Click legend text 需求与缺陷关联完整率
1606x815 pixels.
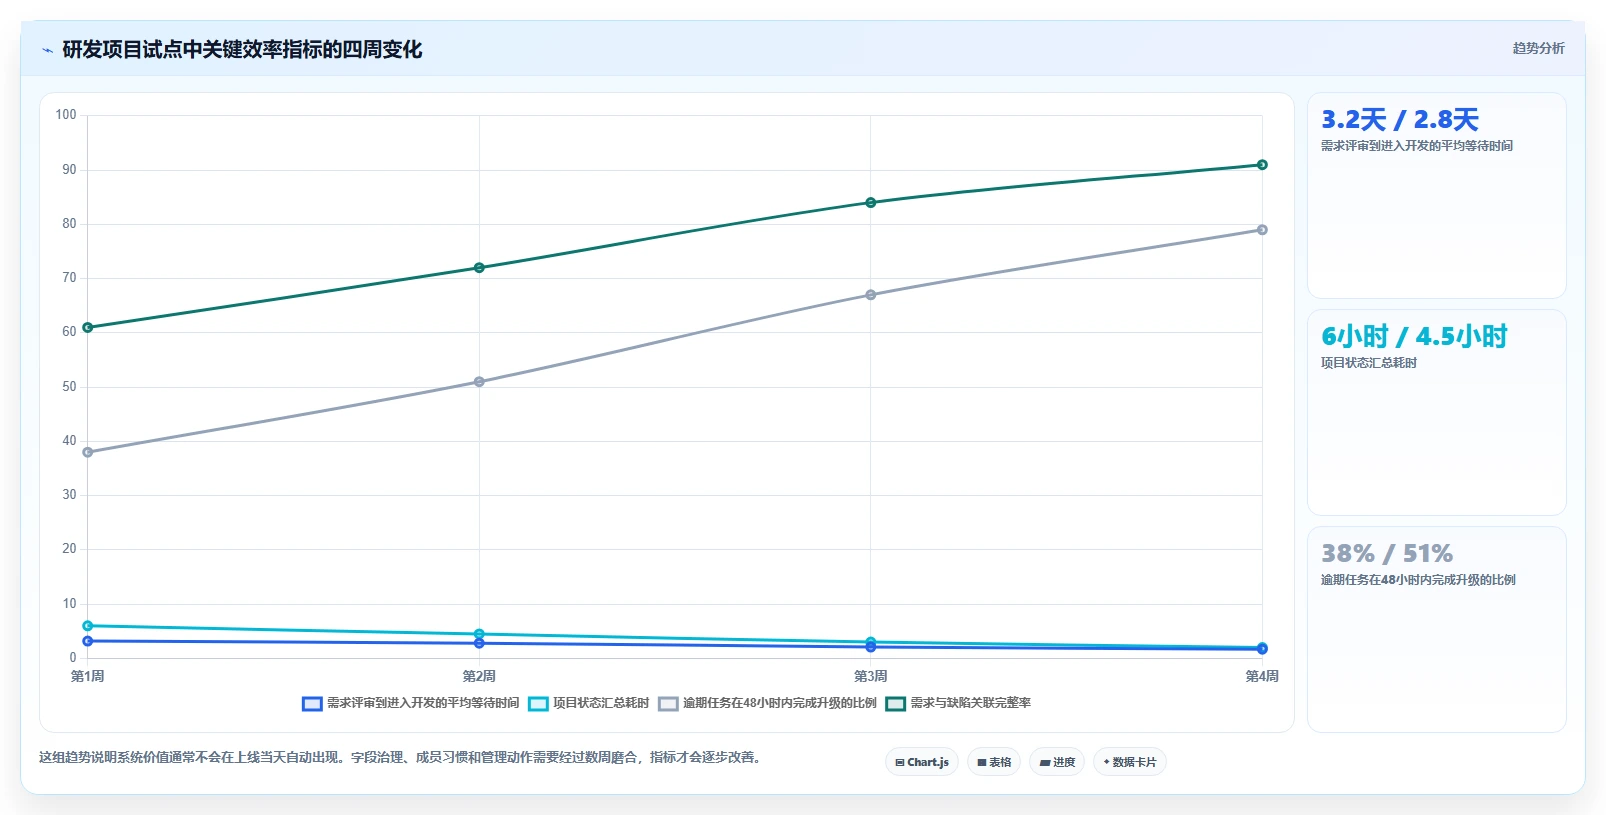(970, 703)
